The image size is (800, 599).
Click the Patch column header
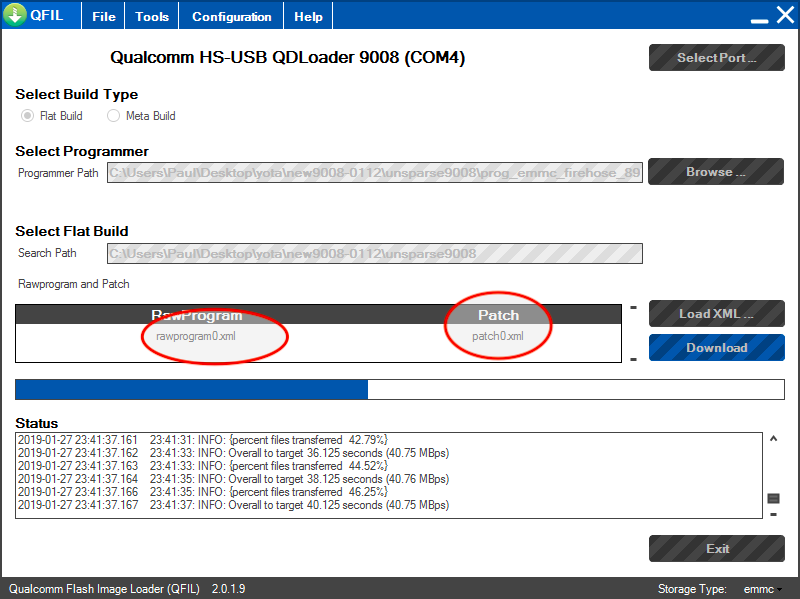pos(498,315)
